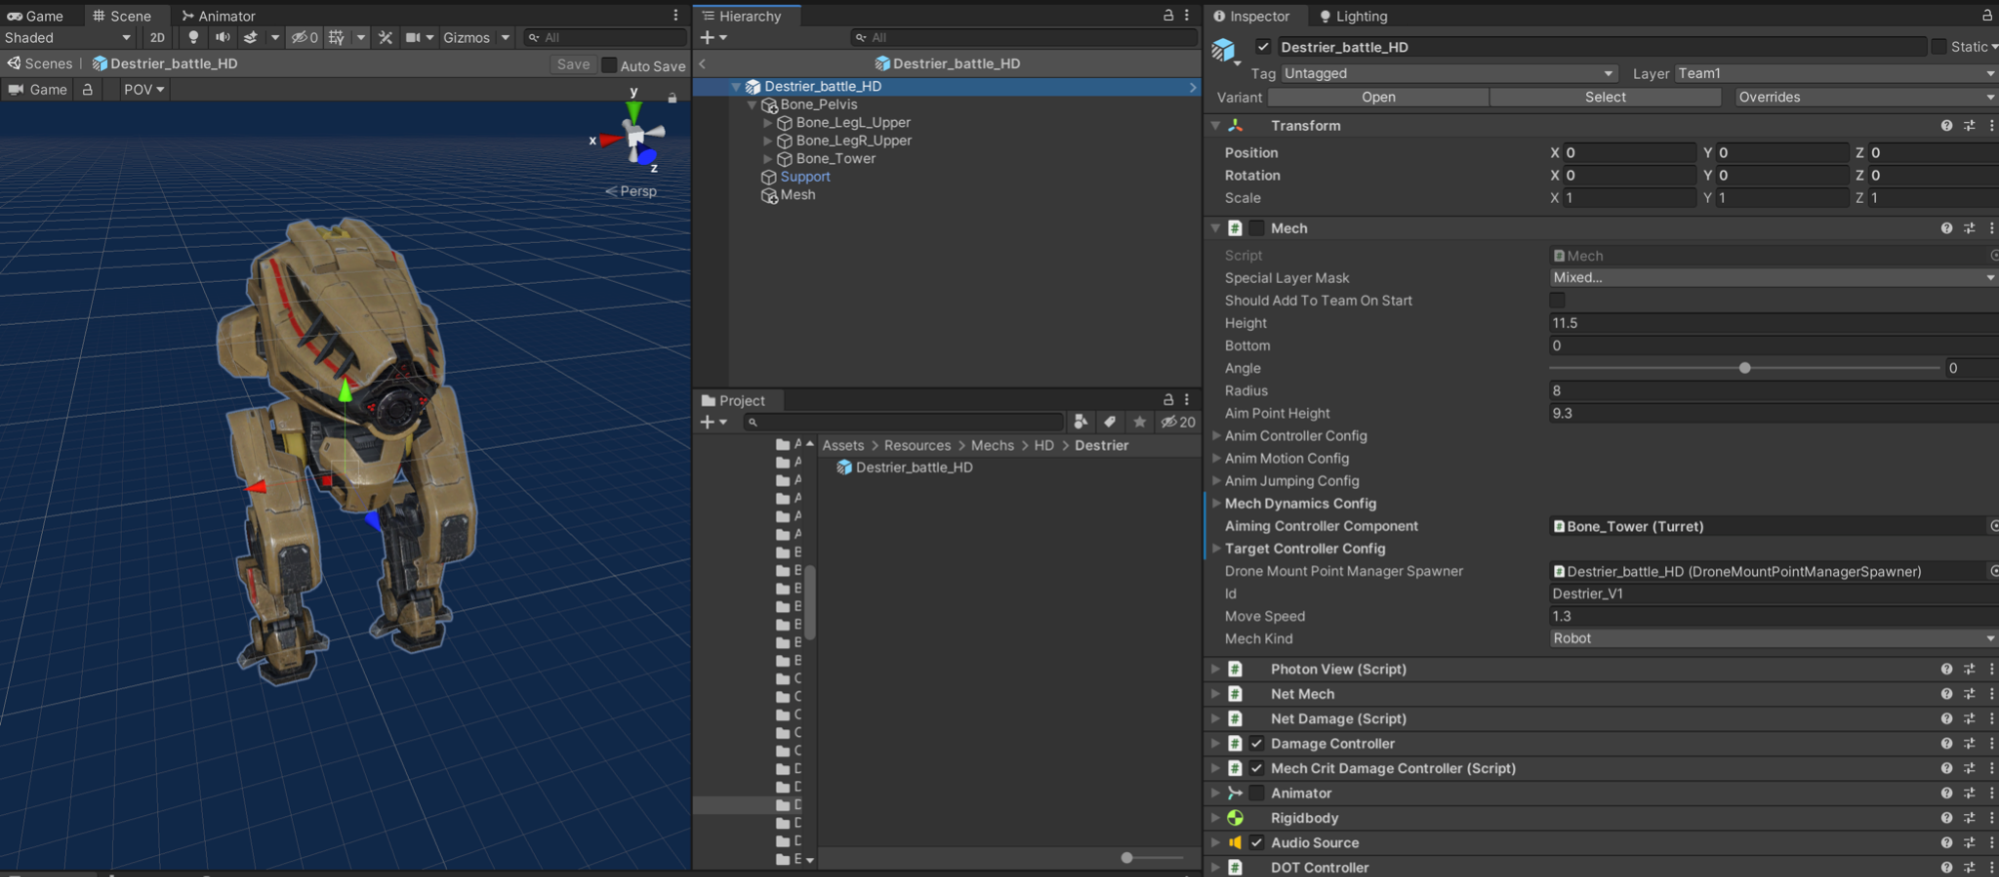Click the Select variant button
The width and height of the screenshot is (1999, 878).
[1604, 97]
